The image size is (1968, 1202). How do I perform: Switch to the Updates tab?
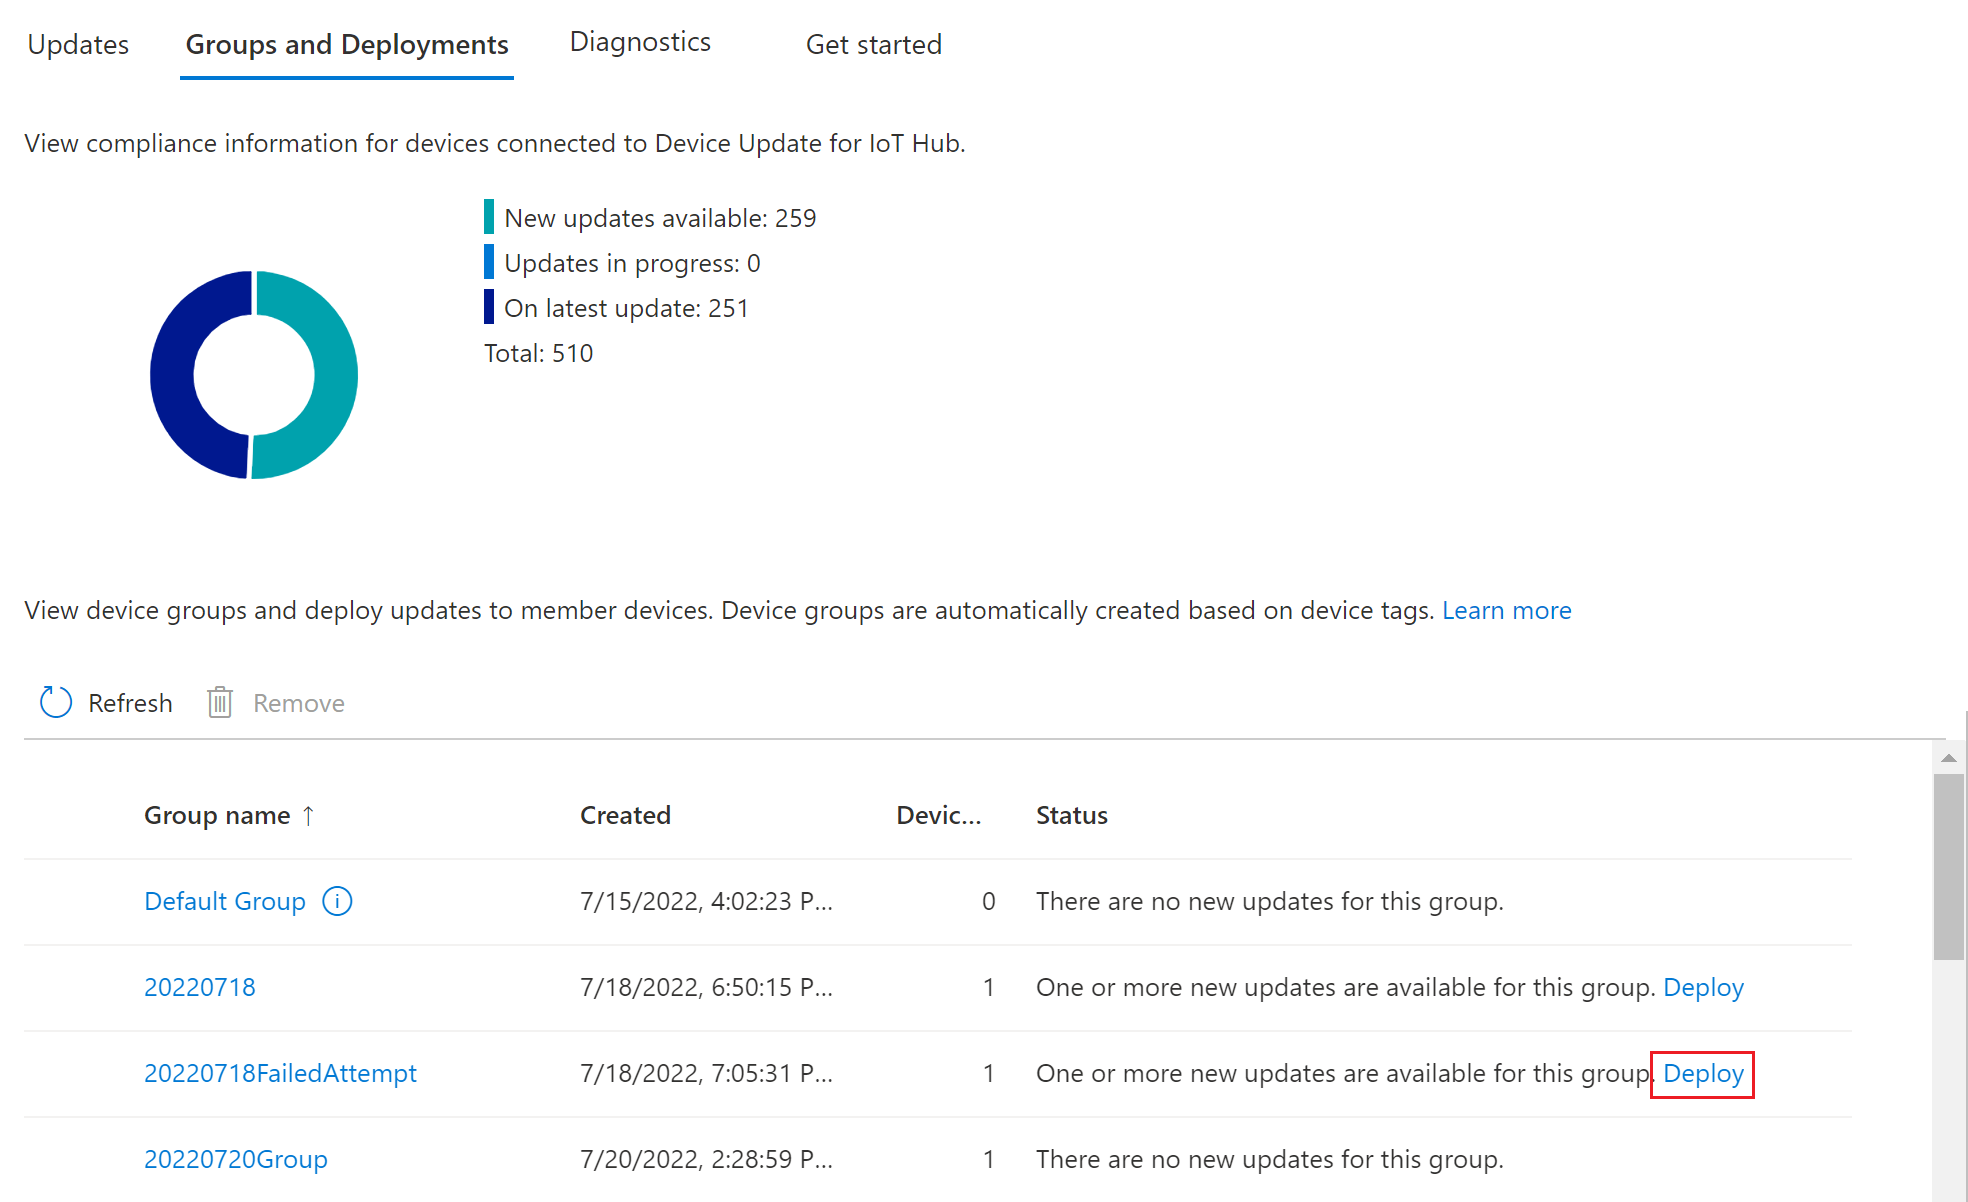(x=78, y=45)
